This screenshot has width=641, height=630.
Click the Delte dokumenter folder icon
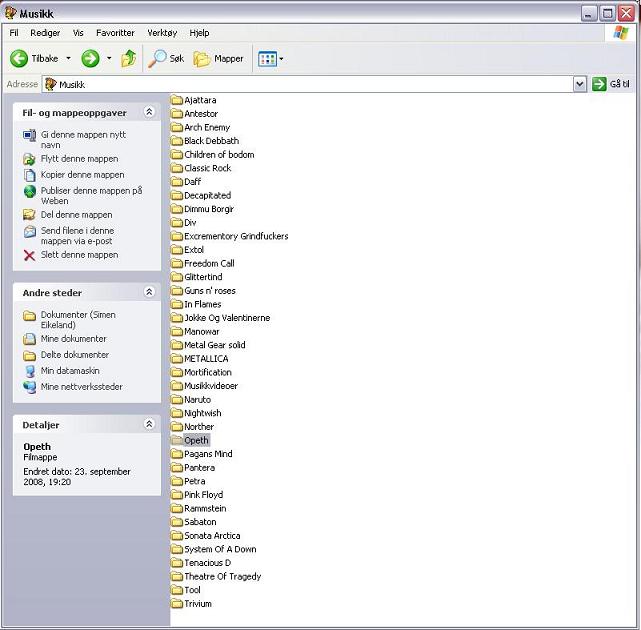(x=29, y=355)
